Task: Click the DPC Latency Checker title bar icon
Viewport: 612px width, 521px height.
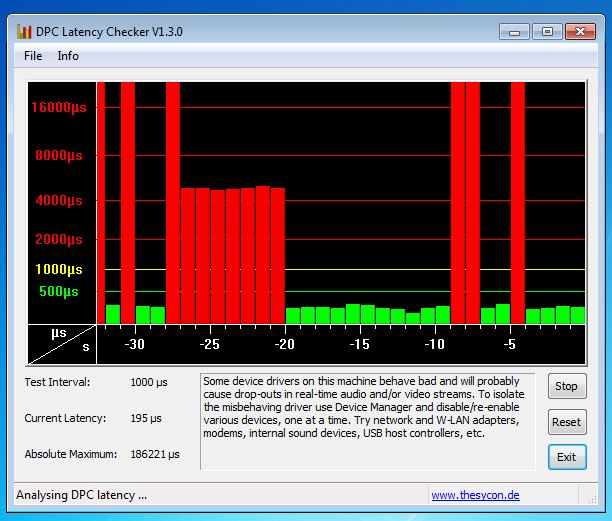Action: click(x=24, y=32)
